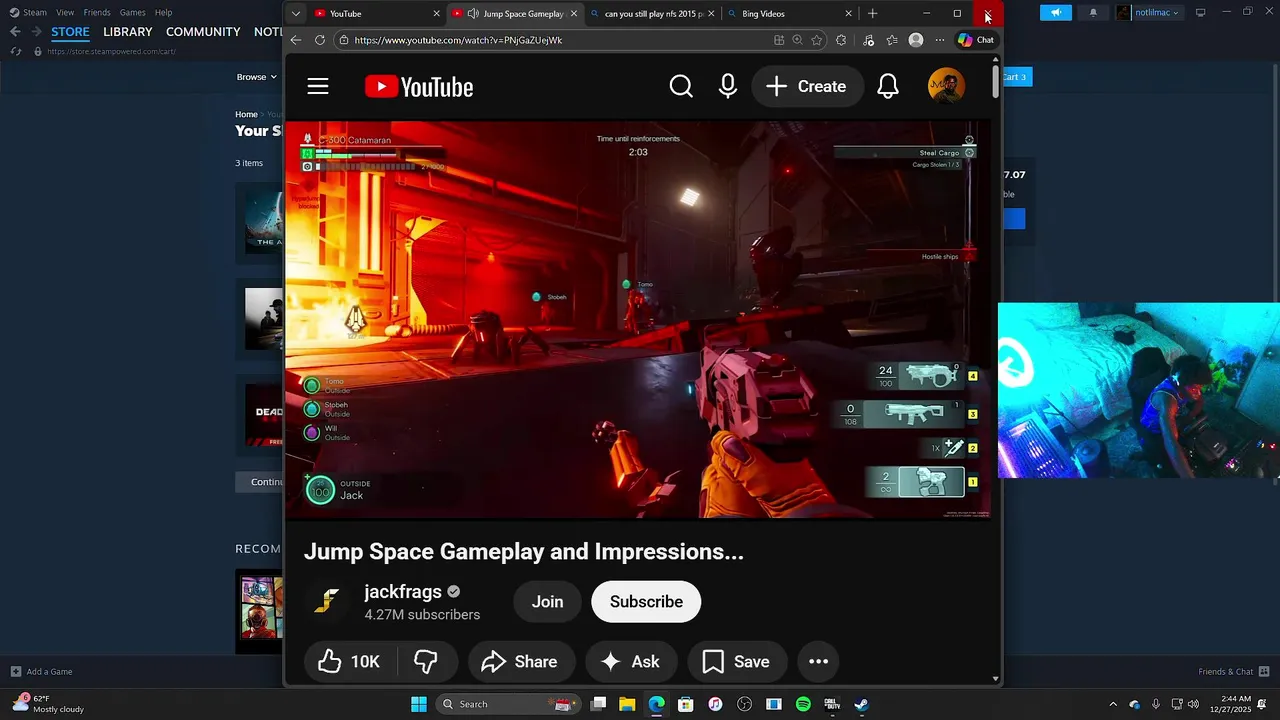Open the YouTube account avatar menu

(x=946, y=86)
